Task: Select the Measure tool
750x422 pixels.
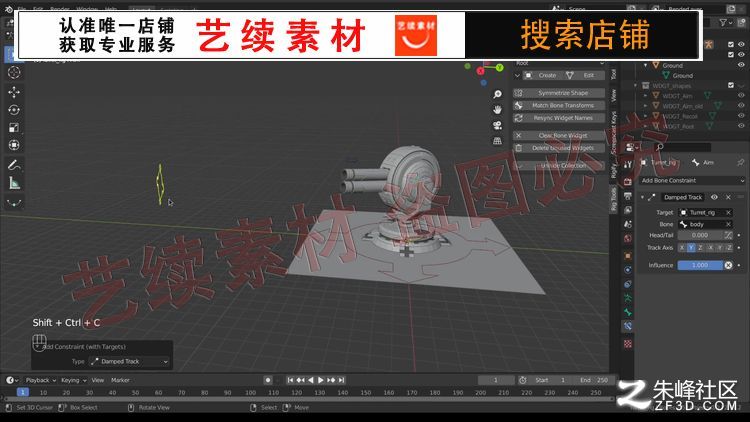Action: 14,183
